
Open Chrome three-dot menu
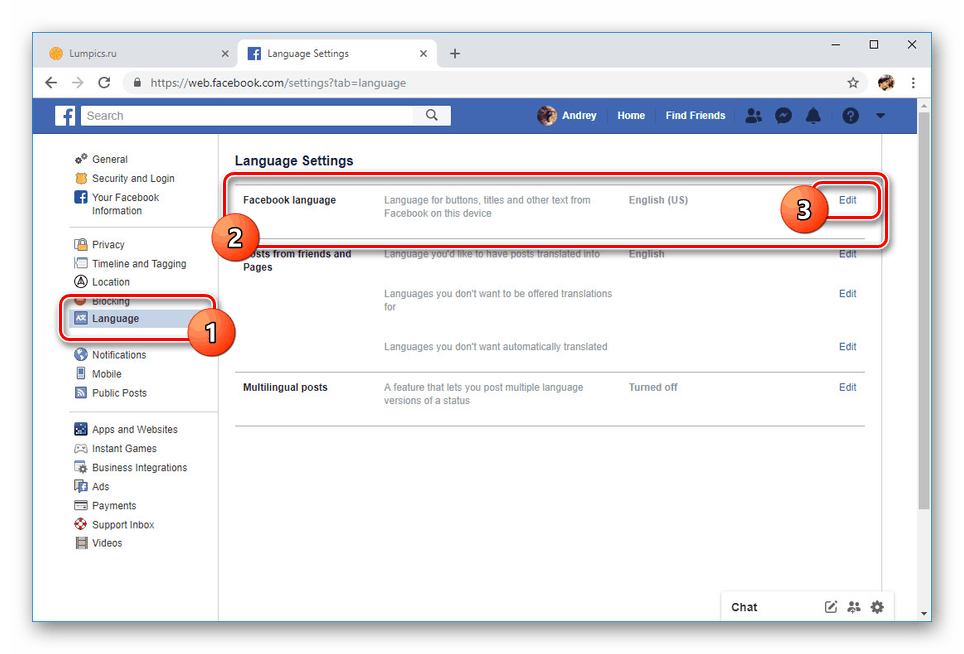click(x=913, y=82)
